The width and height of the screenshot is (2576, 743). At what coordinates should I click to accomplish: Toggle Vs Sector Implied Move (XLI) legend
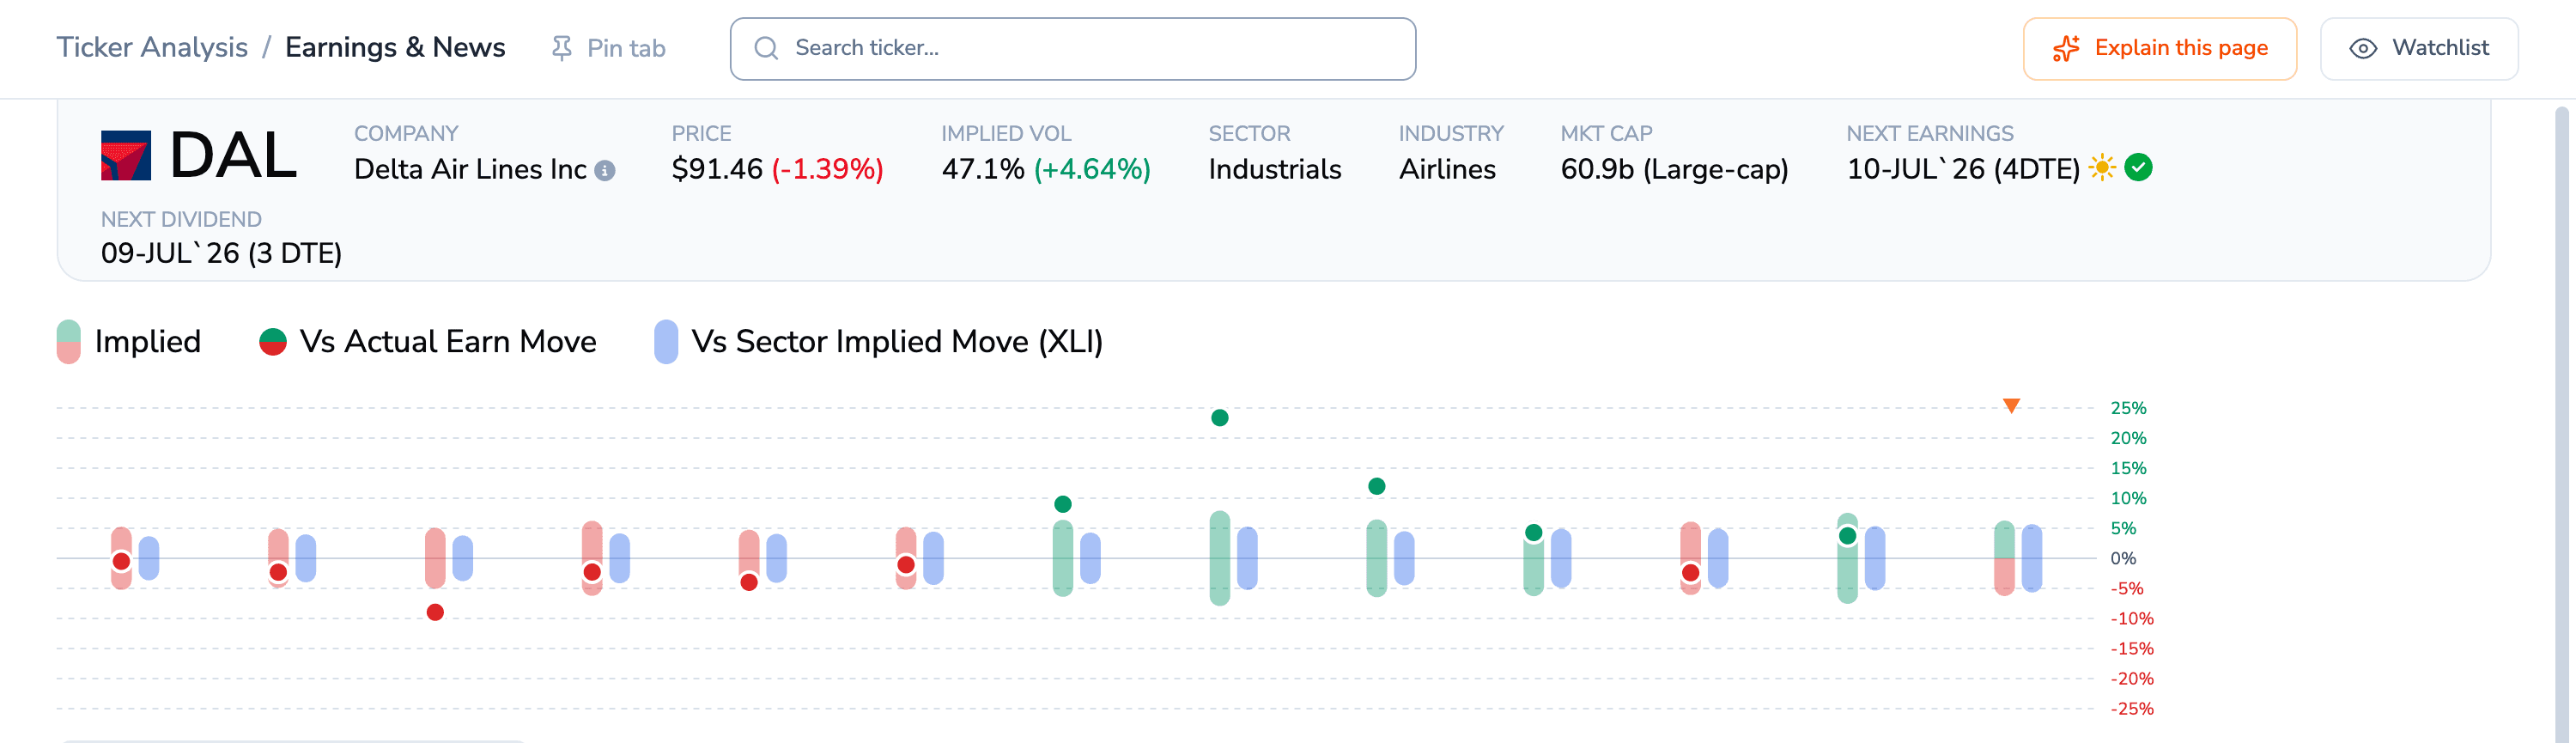tap(878, 342)
